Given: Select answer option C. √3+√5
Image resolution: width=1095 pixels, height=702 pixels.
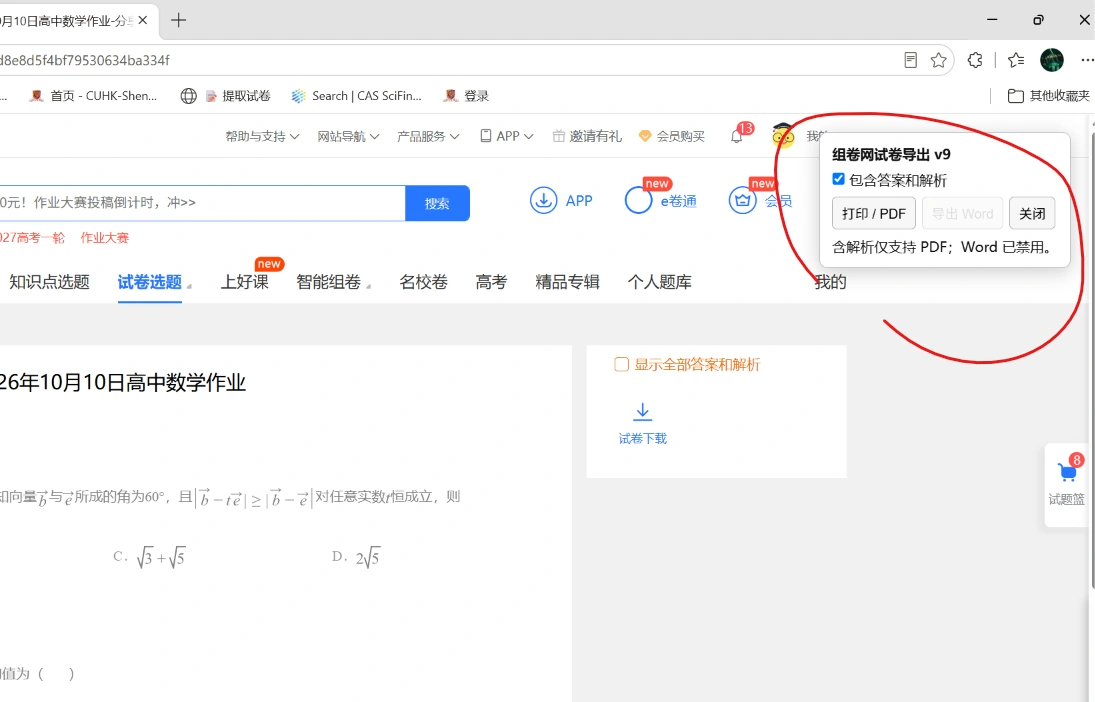Looking at the screenshot, I should point(149,557).
